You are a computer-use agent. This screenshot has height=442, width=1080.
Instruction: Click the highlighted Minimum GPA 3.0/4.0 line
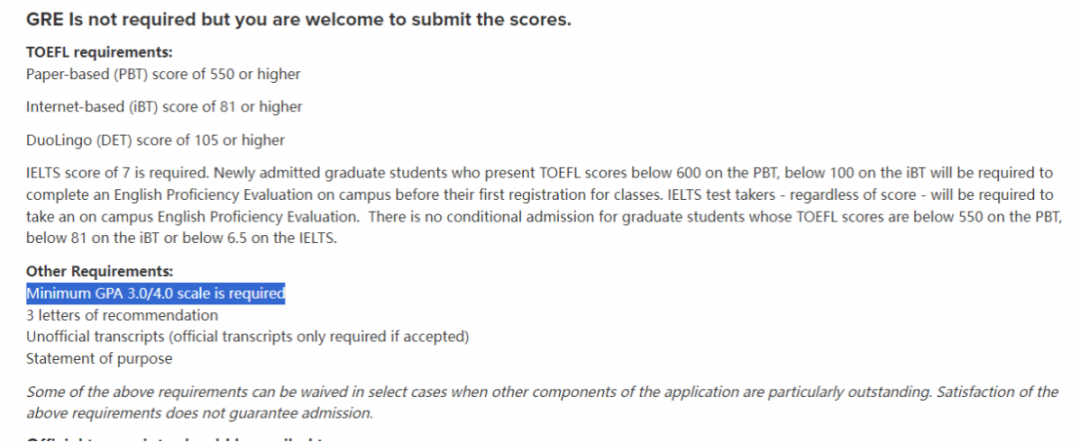[156, 293]
